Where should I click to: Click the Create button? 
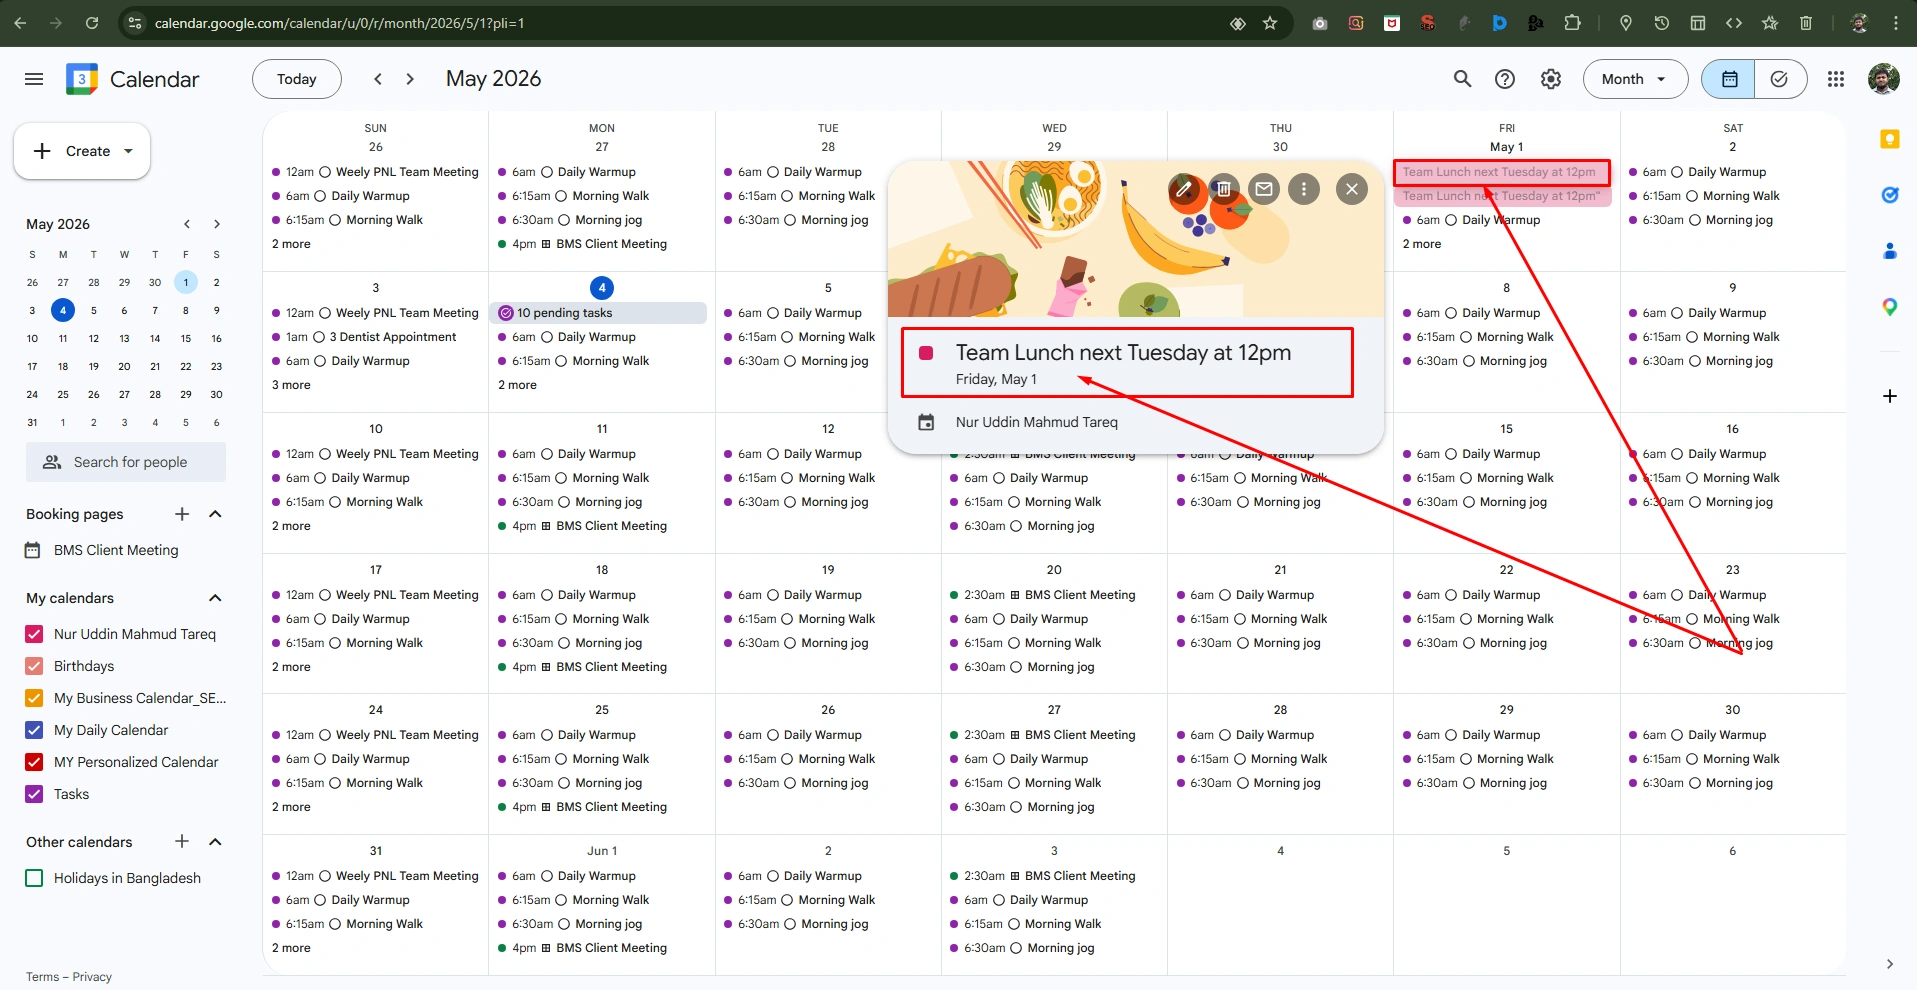click(82, 151)
